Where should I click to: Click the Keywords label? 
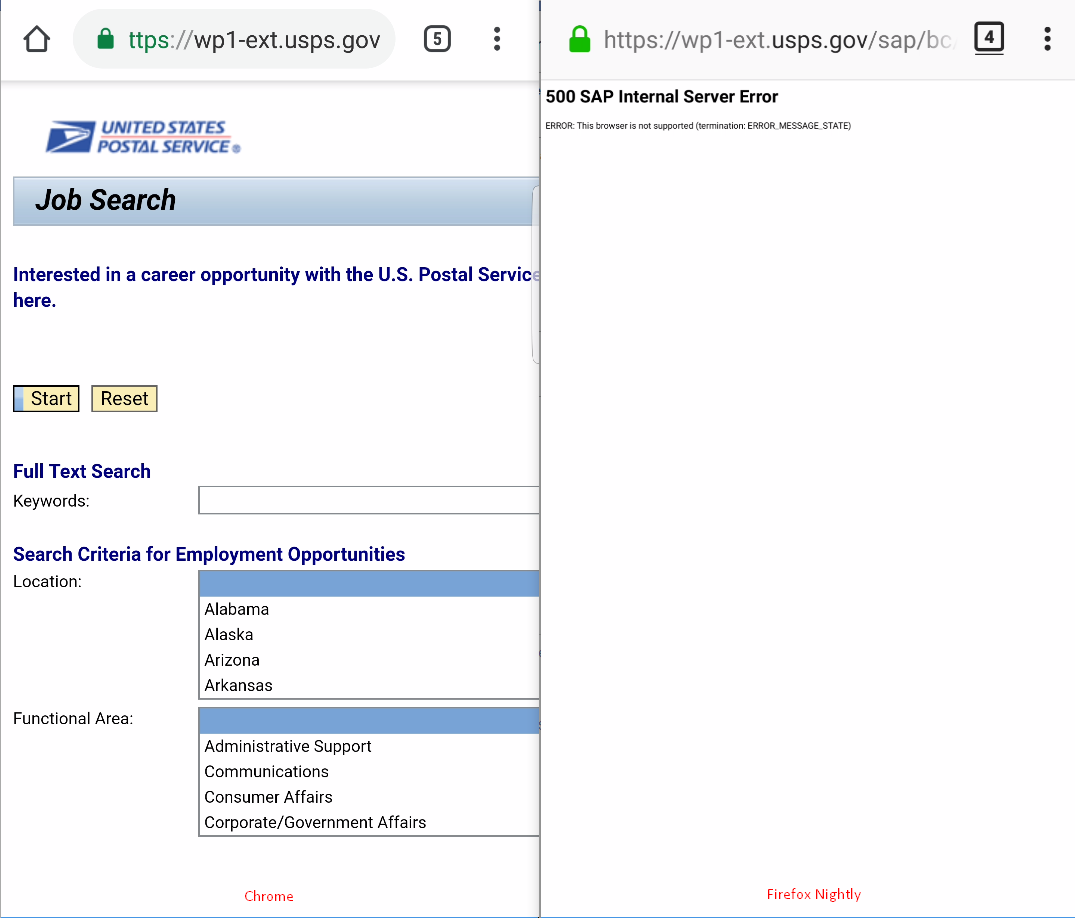tap(51, 501)
